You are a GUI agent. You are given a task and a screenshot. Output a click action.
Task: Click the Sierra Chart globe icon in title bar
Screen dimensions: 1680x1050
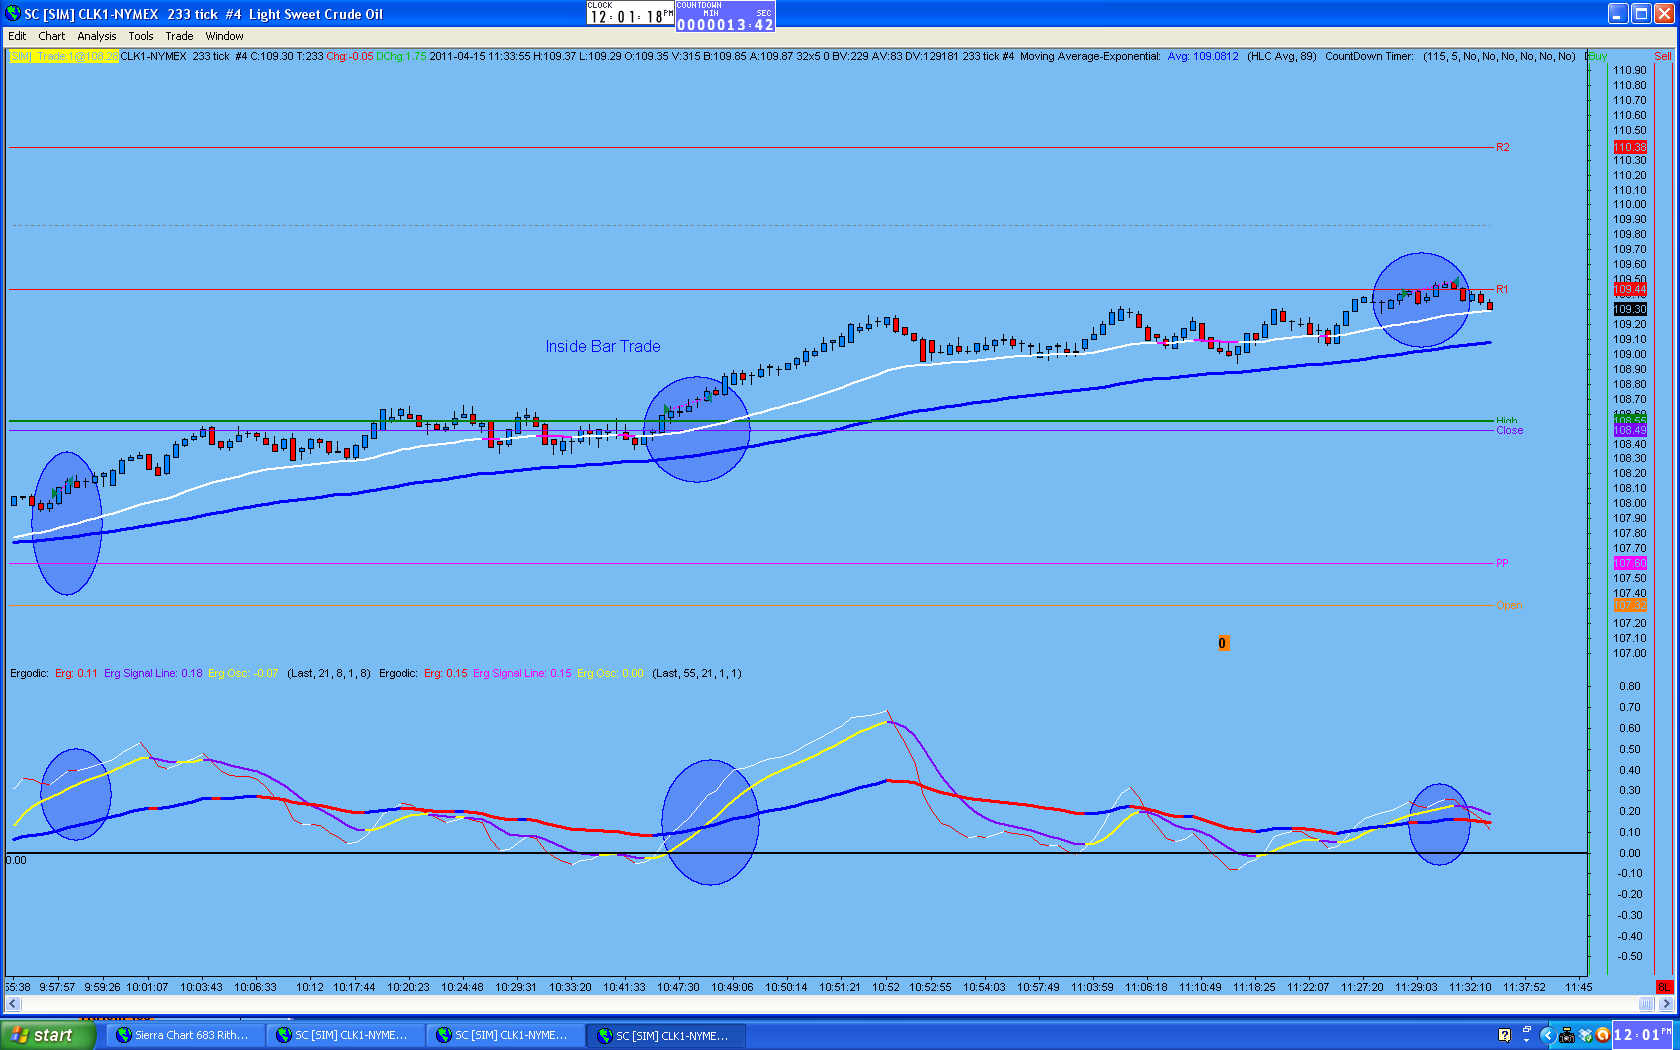click(x=13, y=14)
